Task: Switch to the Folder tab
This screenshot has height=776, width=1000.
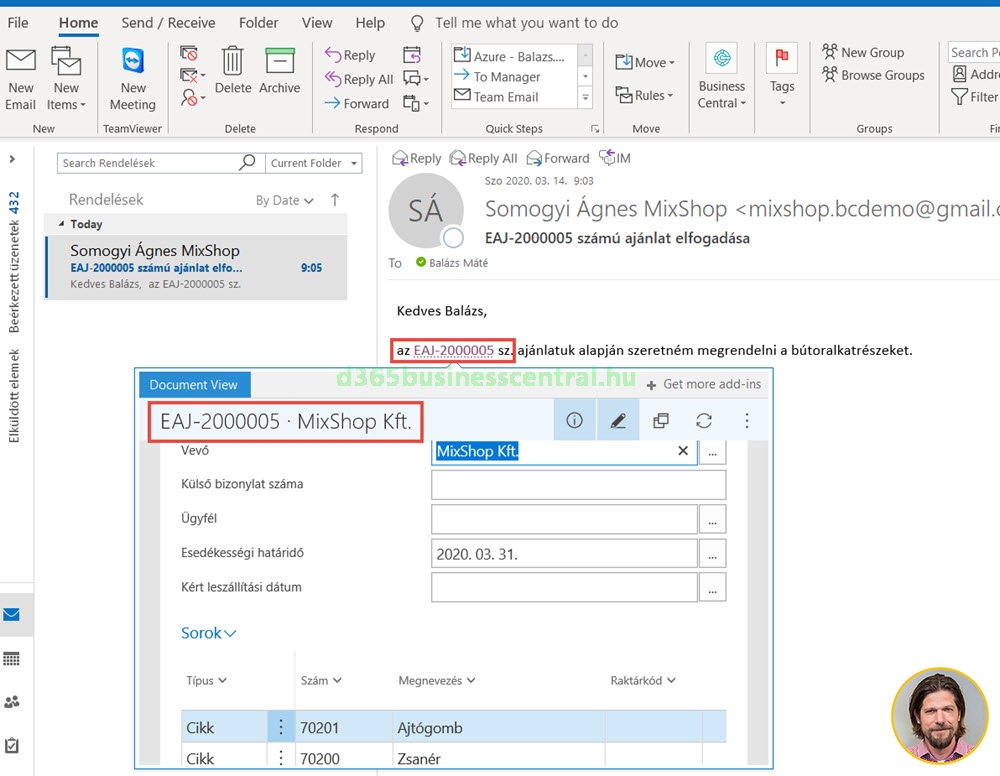Action: (258, 23)
